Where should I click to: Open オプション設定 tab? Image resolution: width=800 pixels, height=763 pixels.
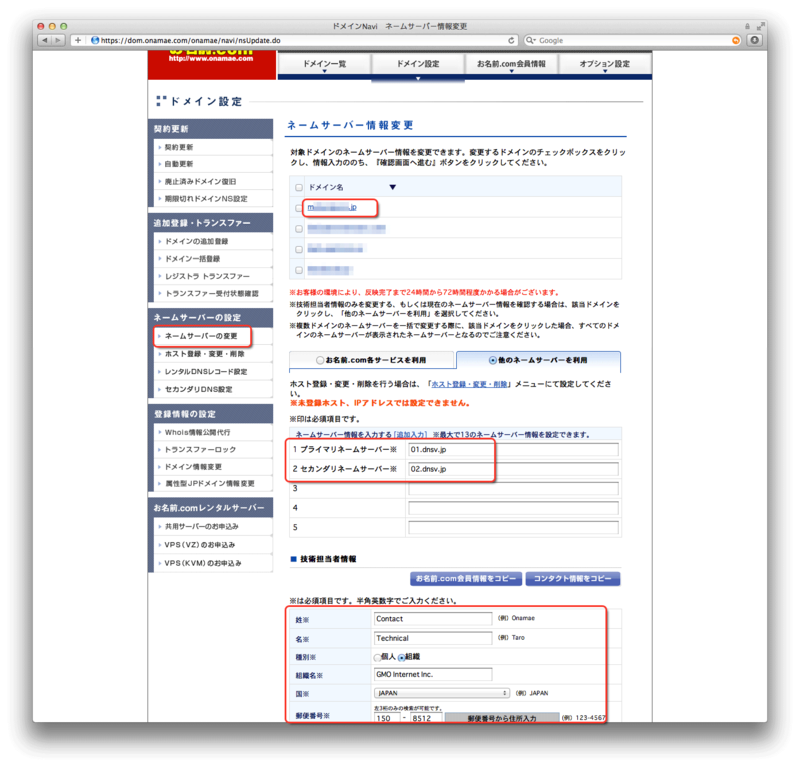point(605,65)
